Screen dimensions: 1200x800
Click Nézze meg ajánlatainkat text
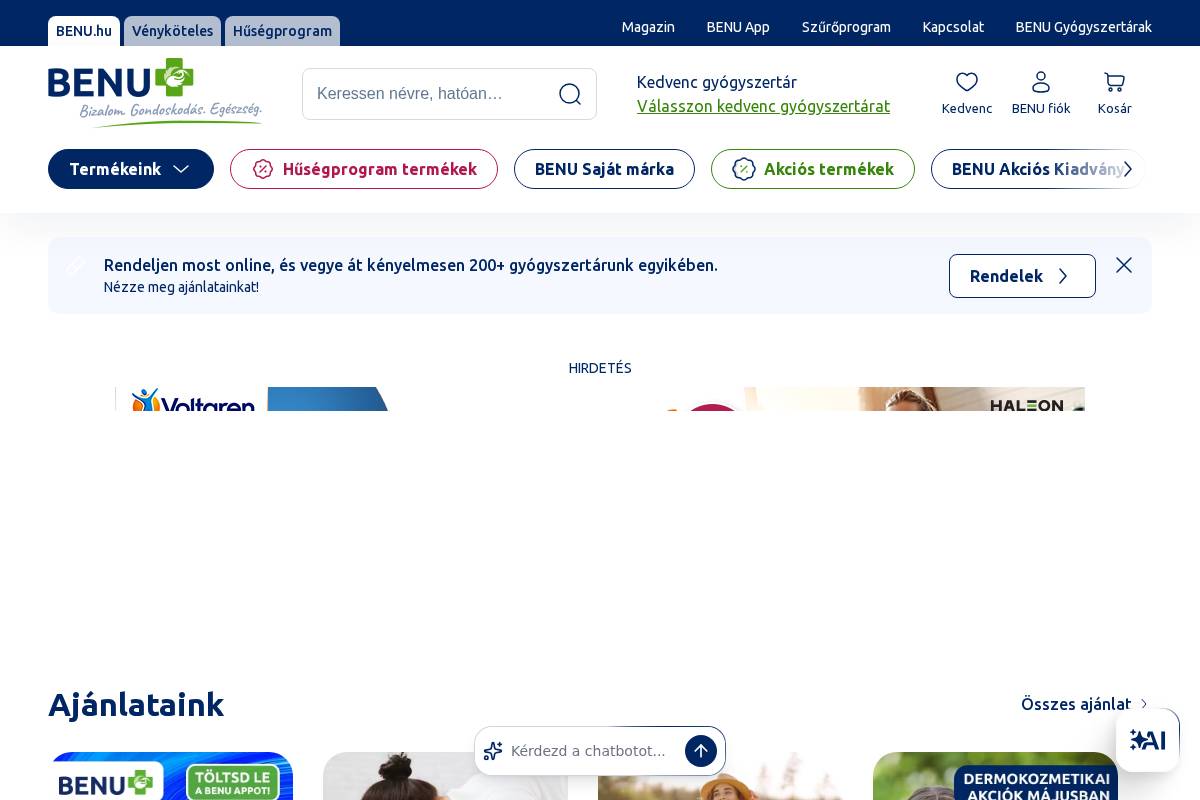181,287
